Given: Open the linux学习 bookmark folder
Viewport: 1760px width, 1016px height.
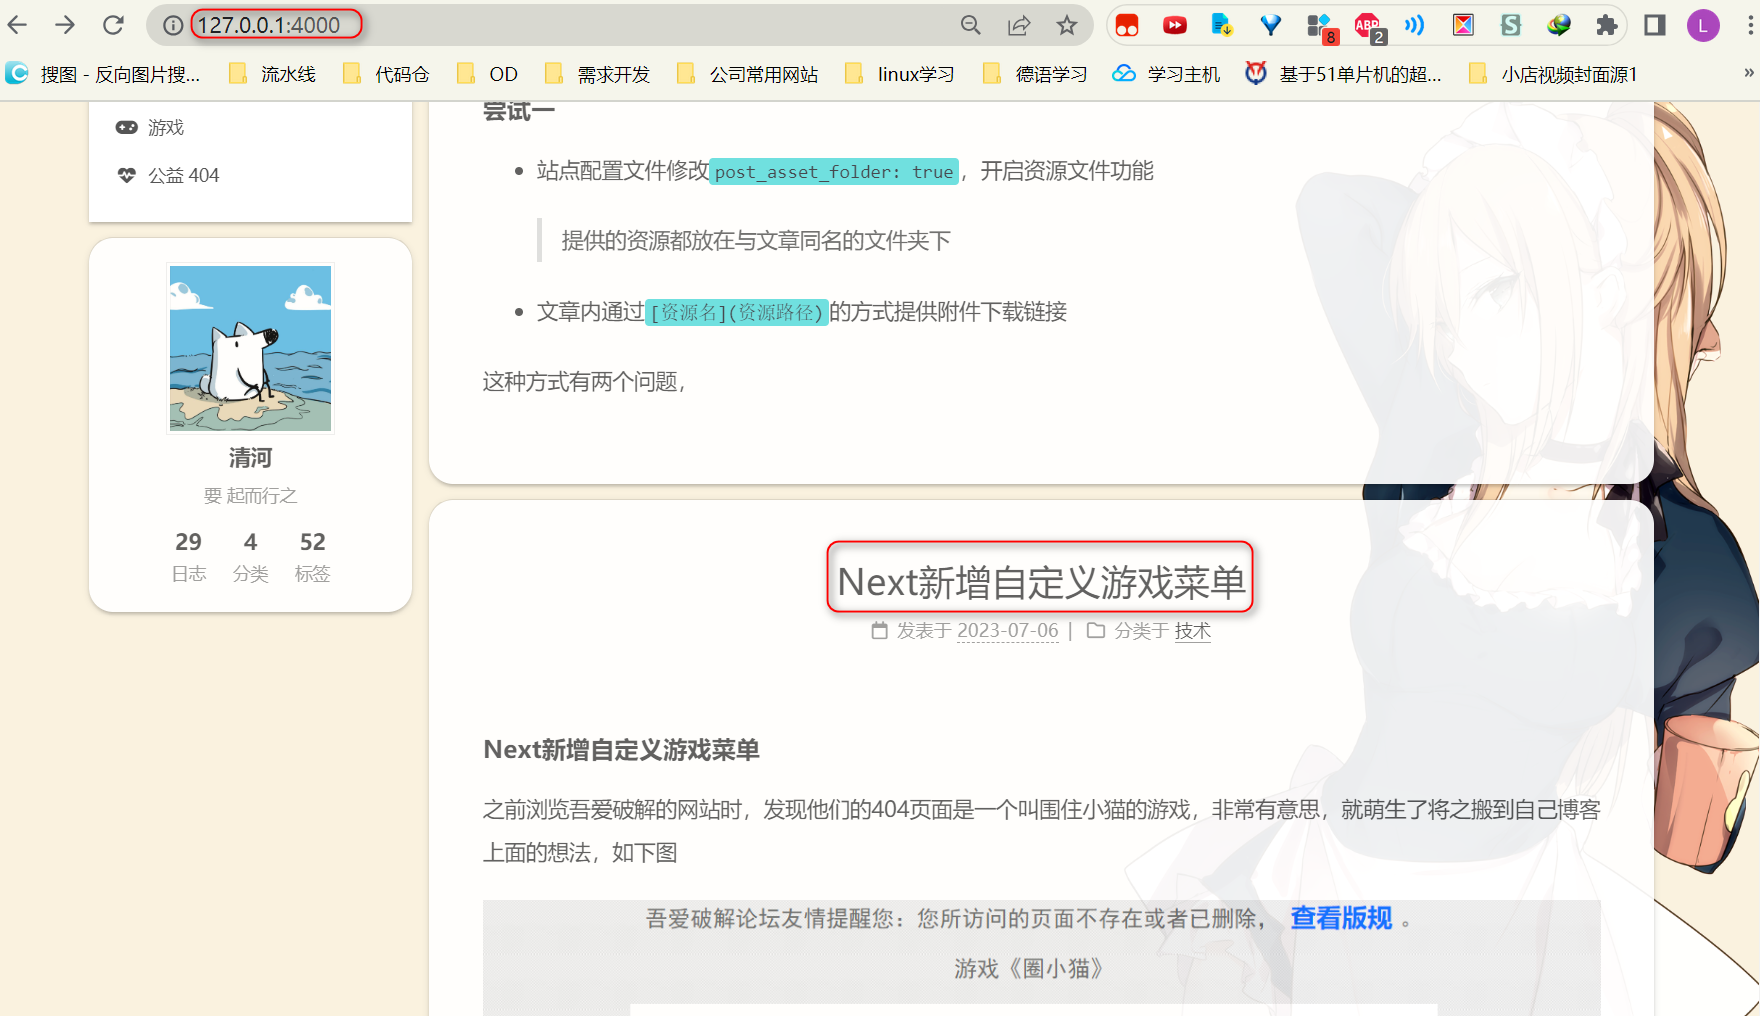Looking at the screenshot, I should 899,74.
